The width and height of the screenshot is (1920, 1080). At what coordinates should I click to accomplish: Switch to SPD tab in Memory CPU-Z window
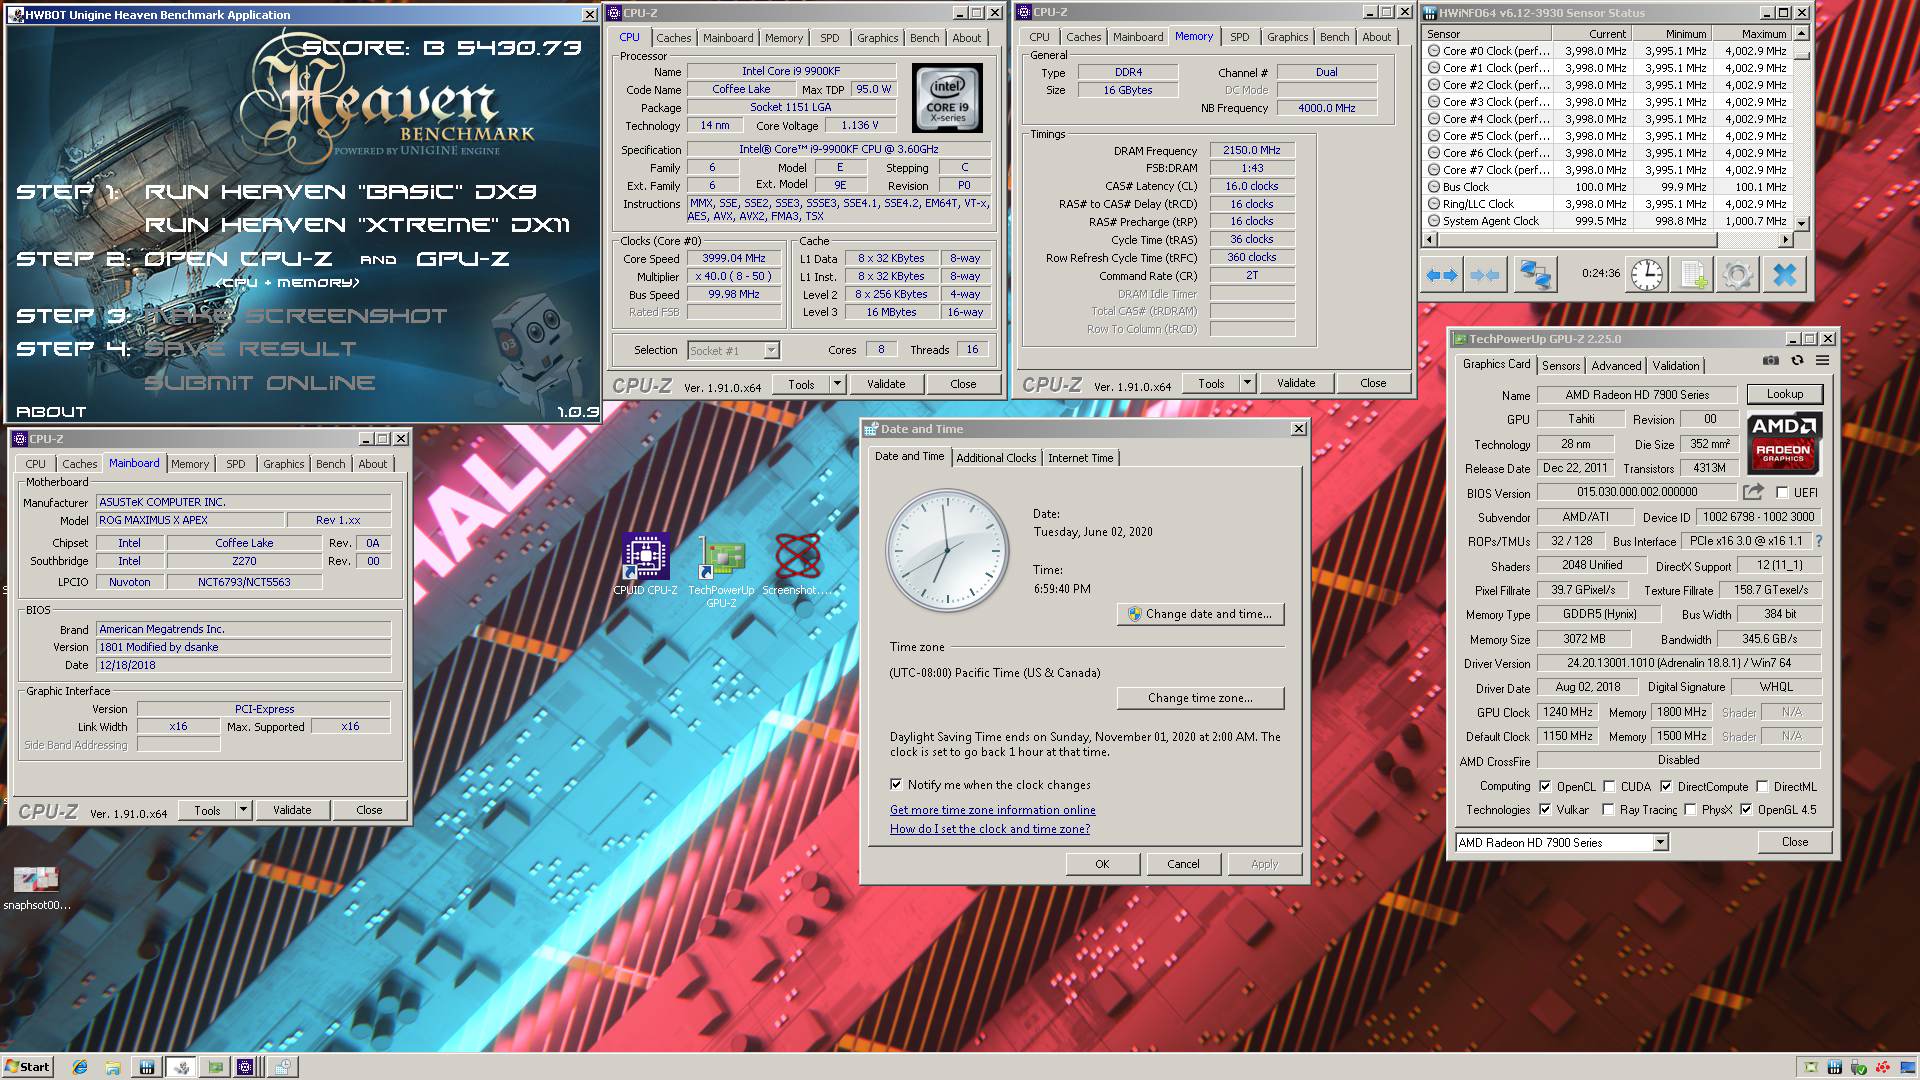click(x=1239, y=37)
